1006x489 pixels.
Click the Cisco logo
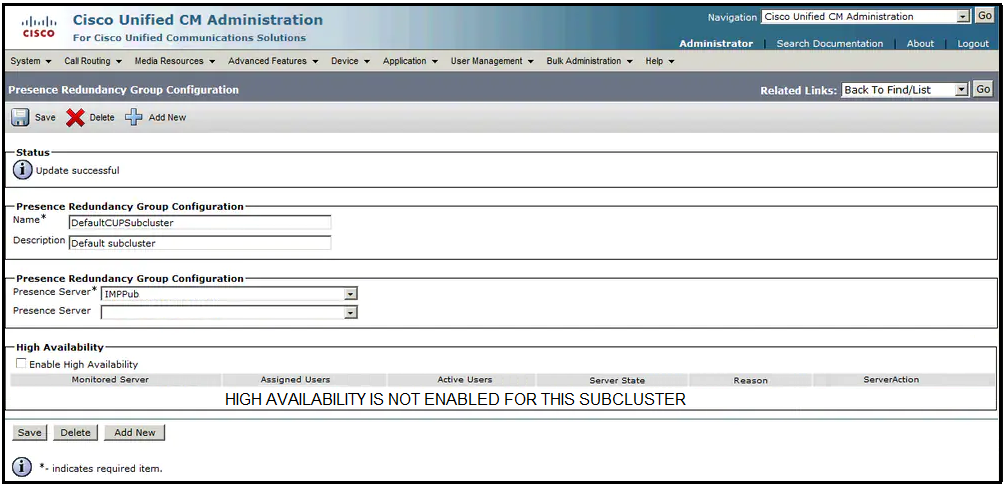[39, 27]
